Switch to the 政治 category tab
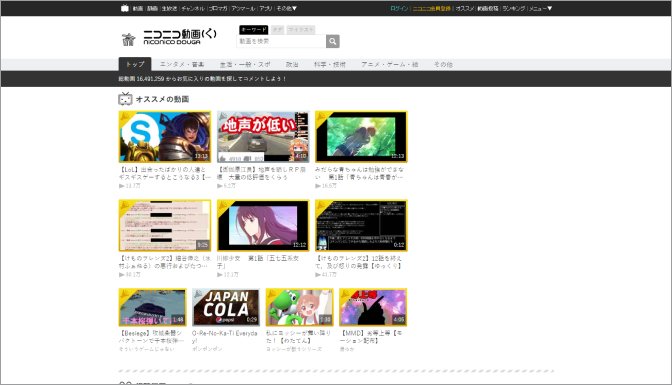 (x=292, y=64)
